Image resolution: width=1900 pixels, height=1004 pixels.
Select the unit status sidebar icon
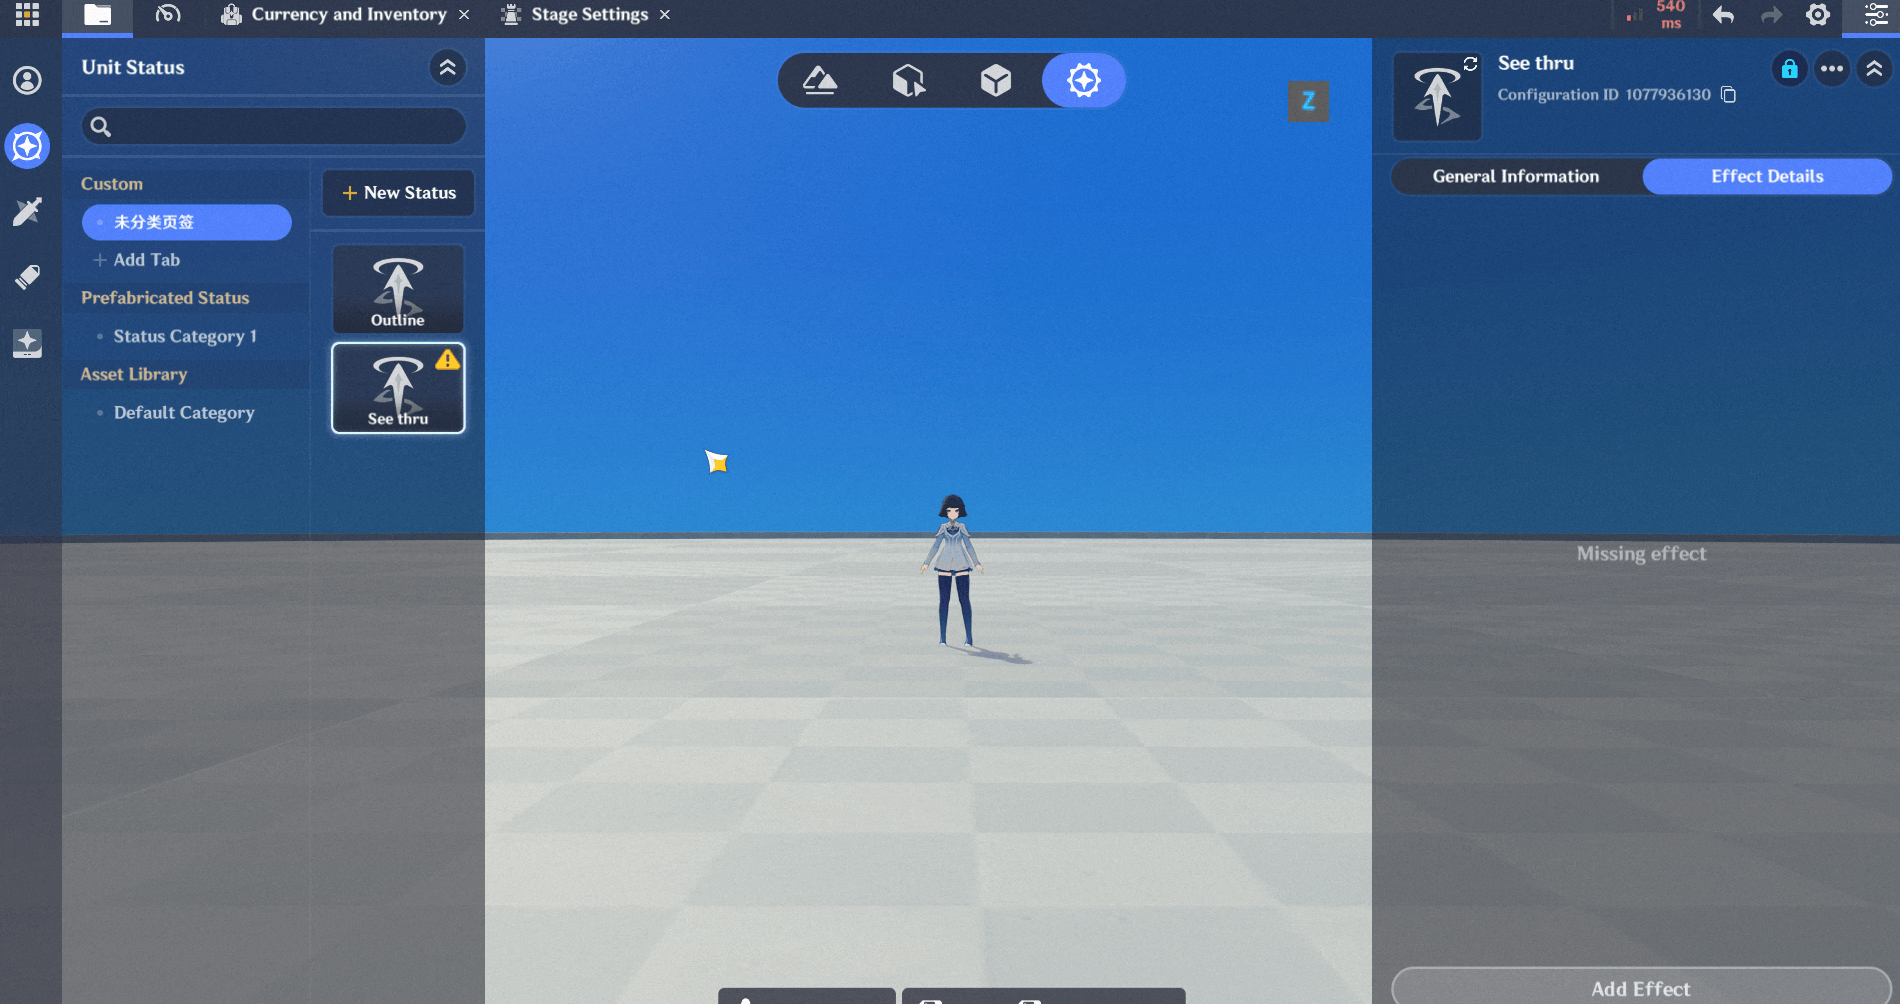(x=27, y=146)
